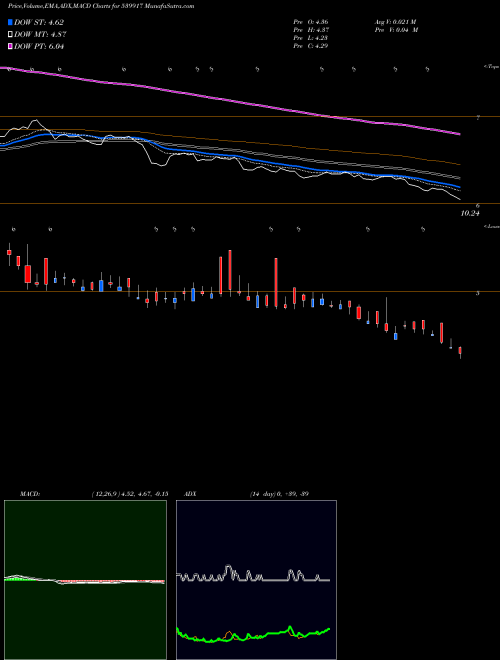Open the dark blue ADX indicator panel
Viewport: 500px width, 660px height.
click(256, 580)
